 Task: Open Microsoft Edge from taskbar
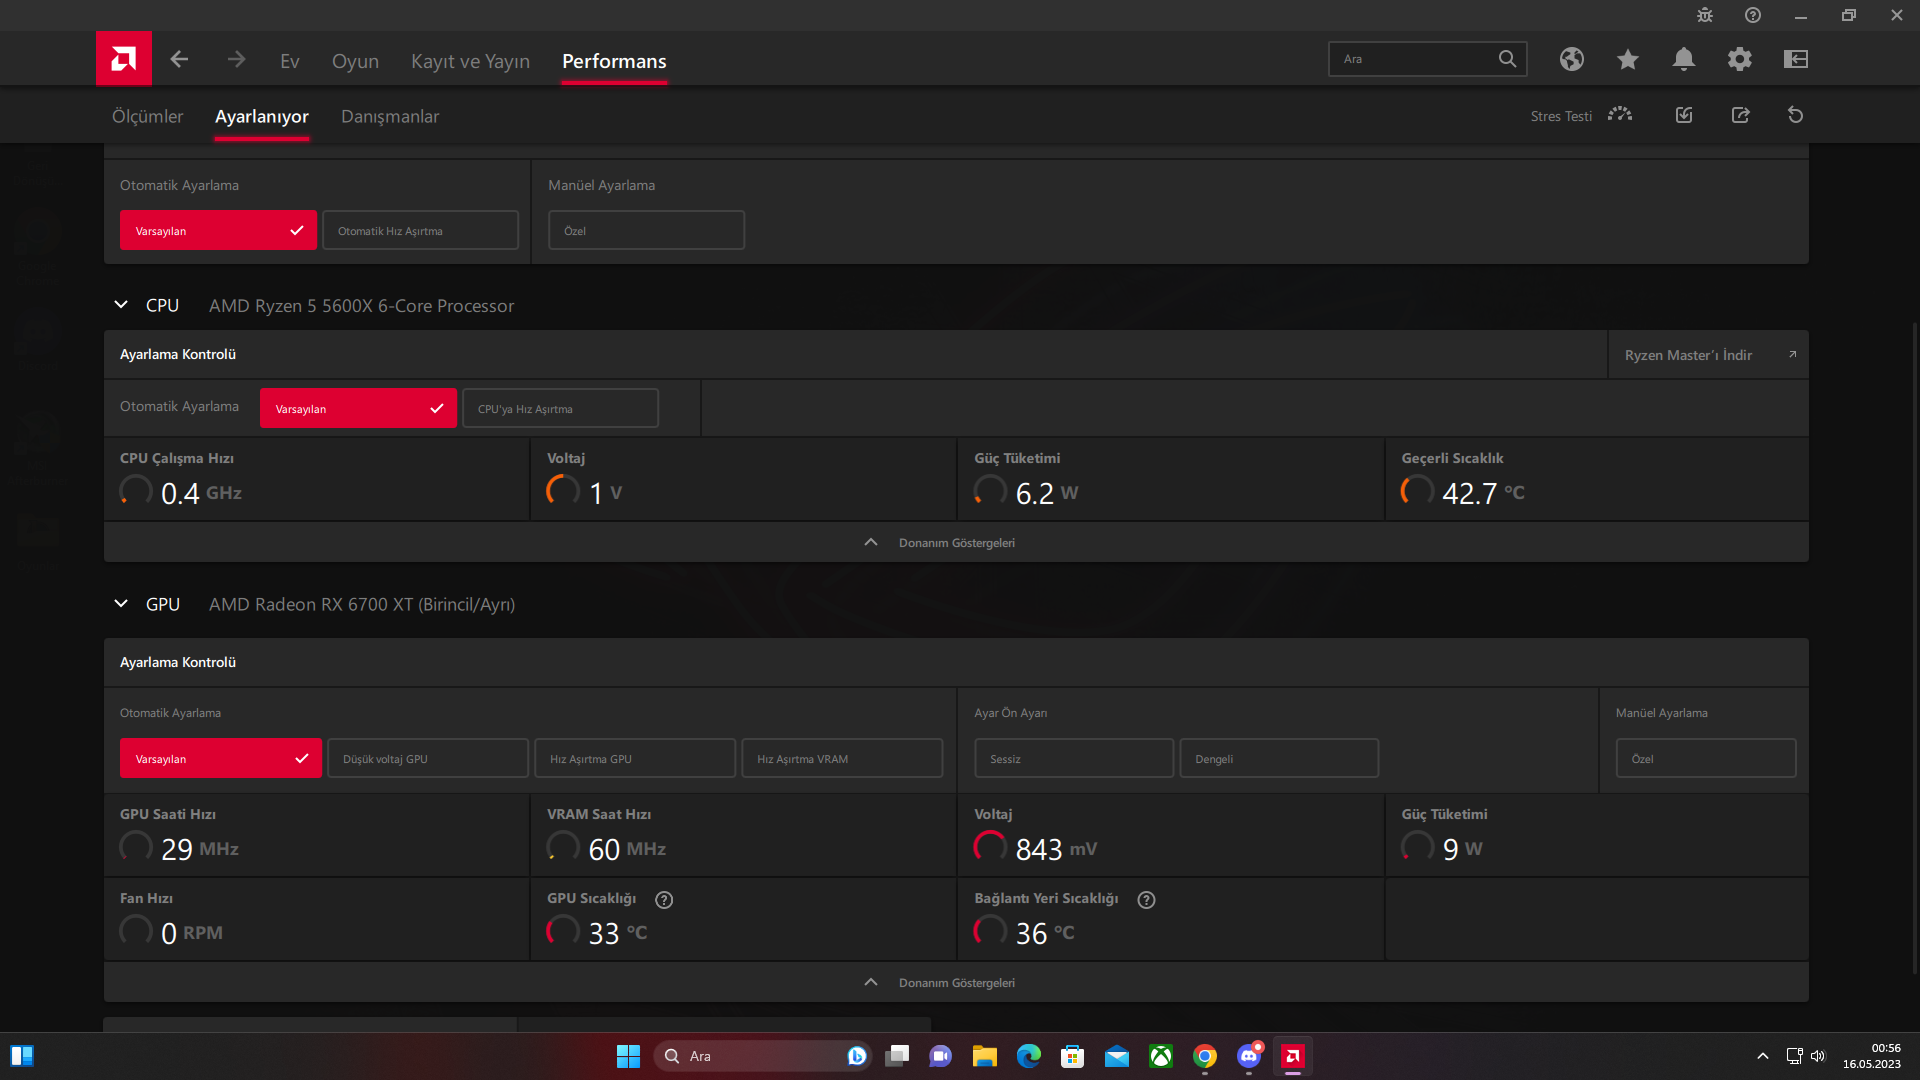[1029, 1056]
